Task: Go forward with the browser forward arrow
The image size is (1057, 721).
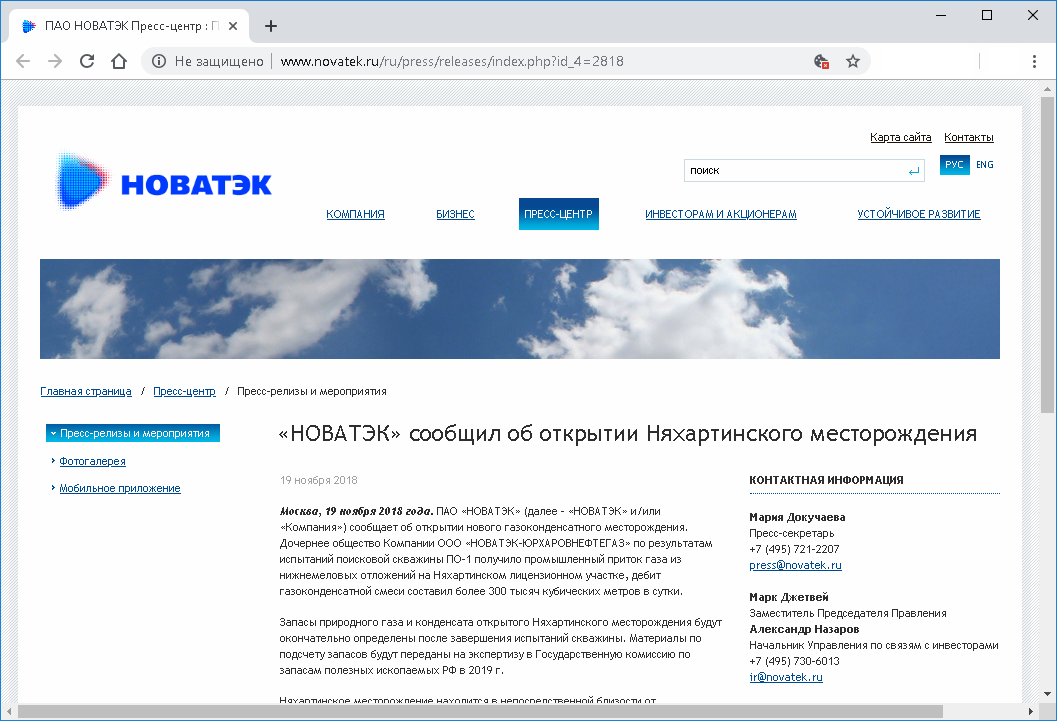Action: [55, 61]
